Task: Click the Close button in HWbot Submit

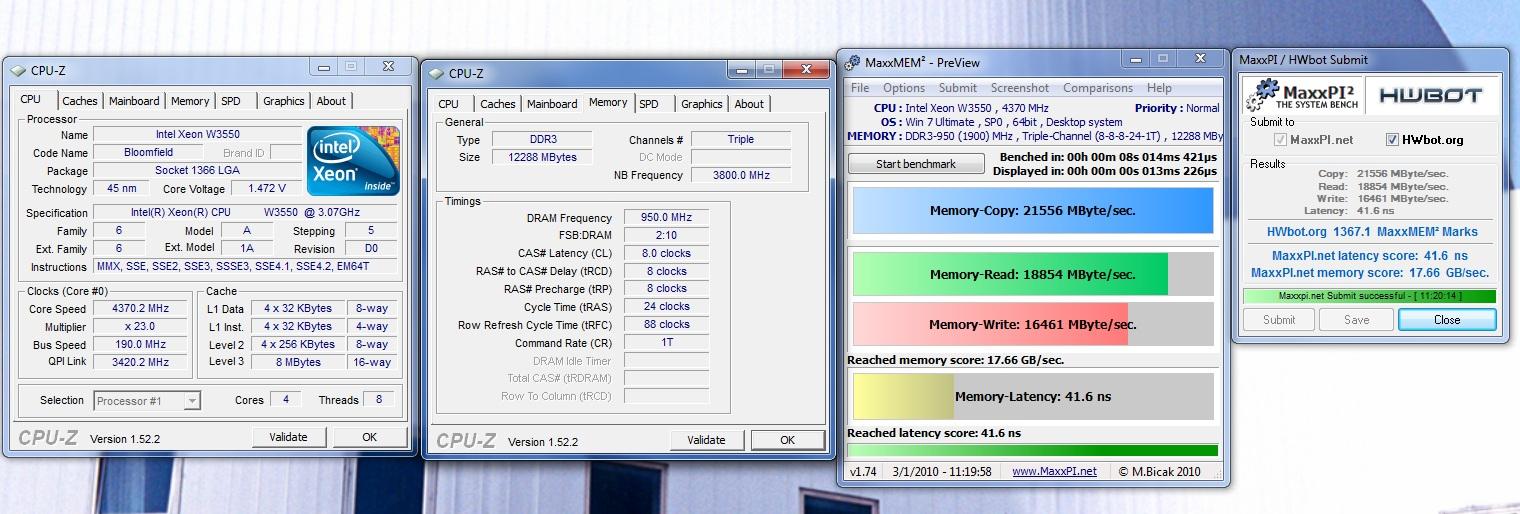Action: tap(1447, 320)
